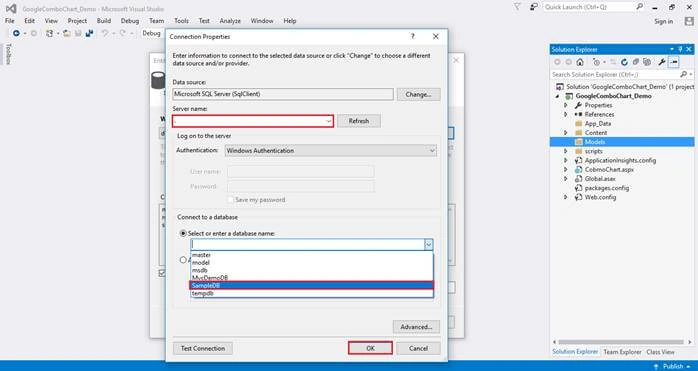Select CobmoChart.aspx in Solution Explorer
698x371 pixels.
coord(609,170)
